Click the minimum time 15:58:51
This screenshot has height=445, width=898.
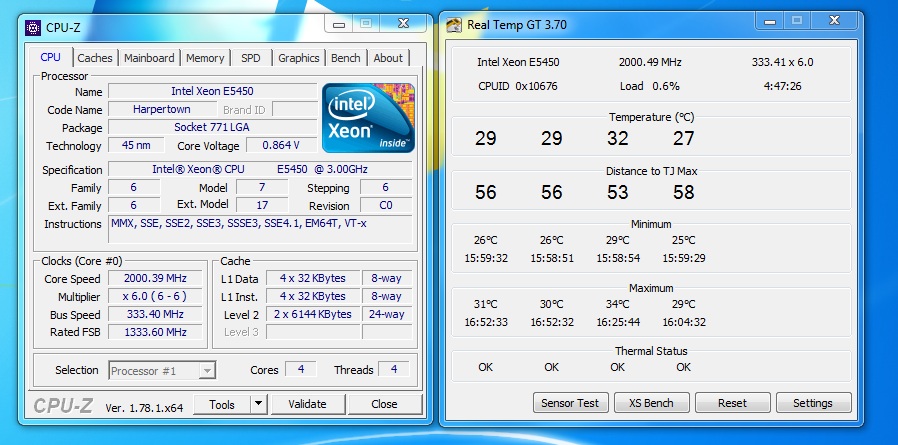[552, 258]
